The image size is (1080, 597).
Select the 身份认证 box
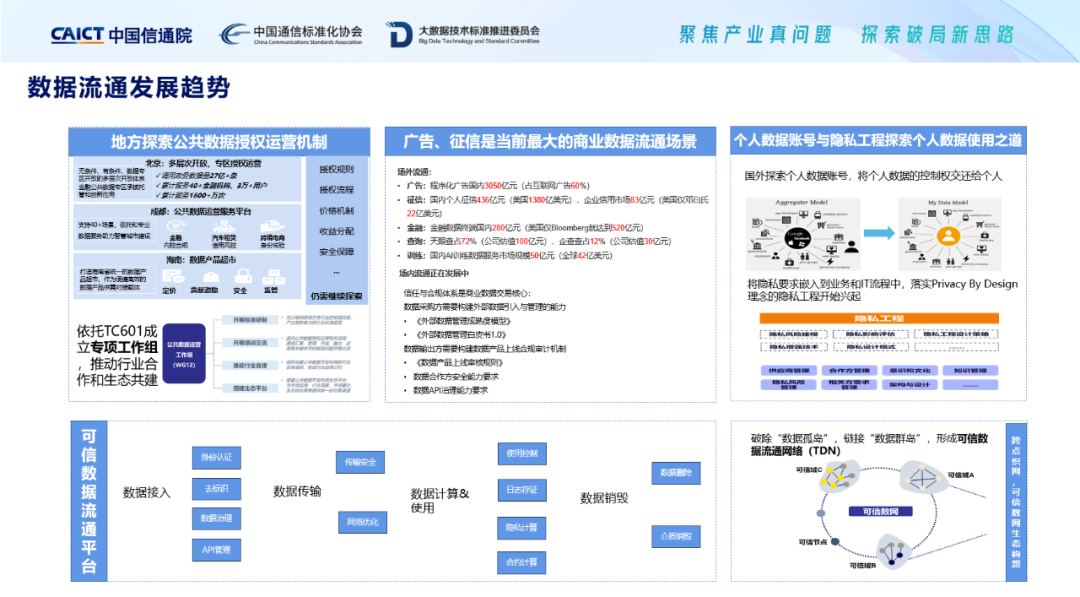tap(216, 457)
